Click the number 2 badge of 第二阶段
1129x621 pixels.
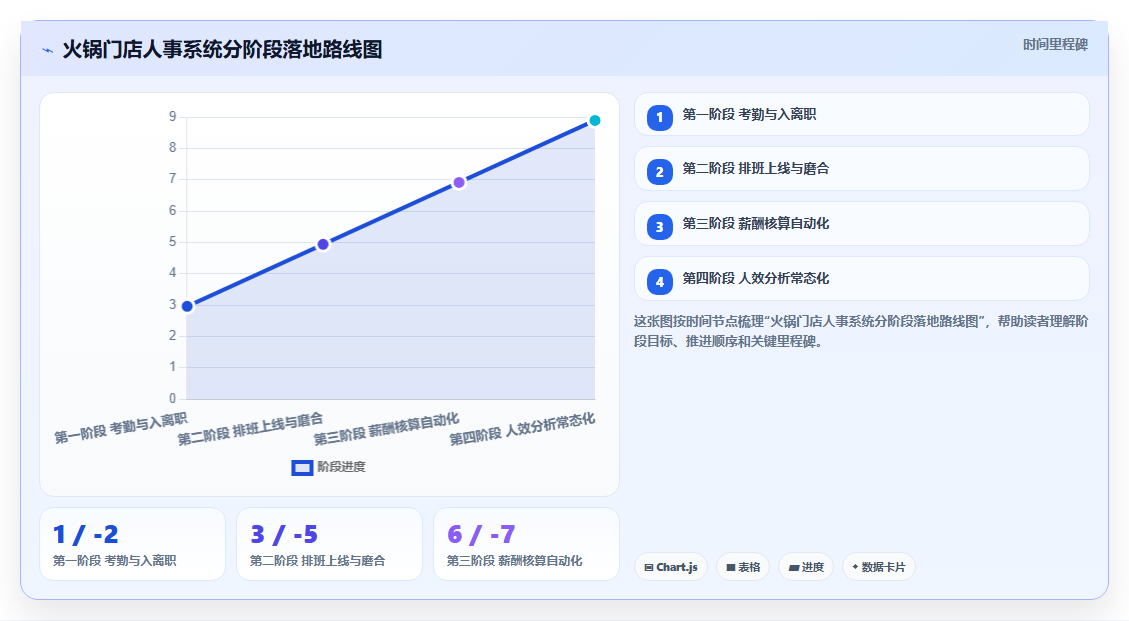660,172
